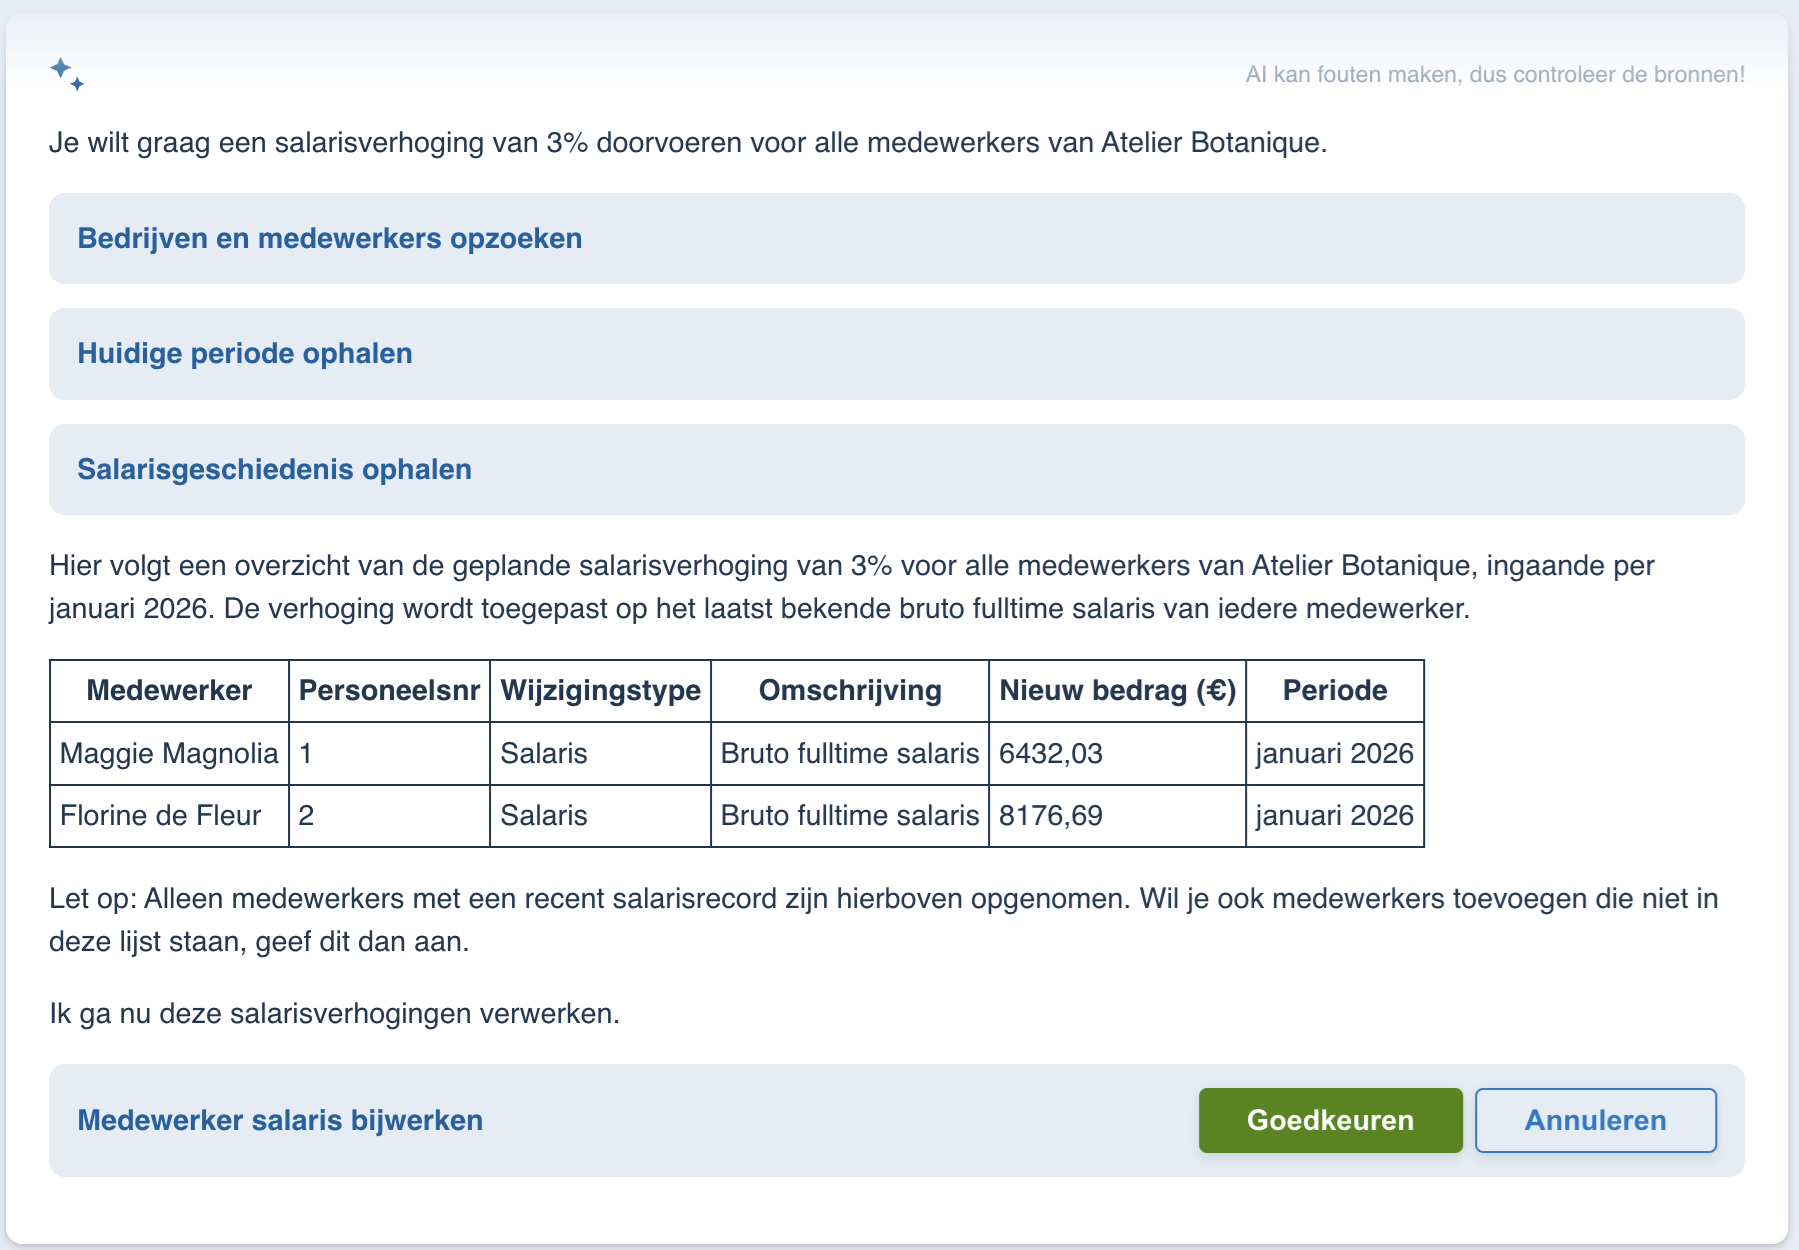Select the Maggie Magnolia cell in the table
Viewport: 1799px width, 1250px height.
[169, 754]
